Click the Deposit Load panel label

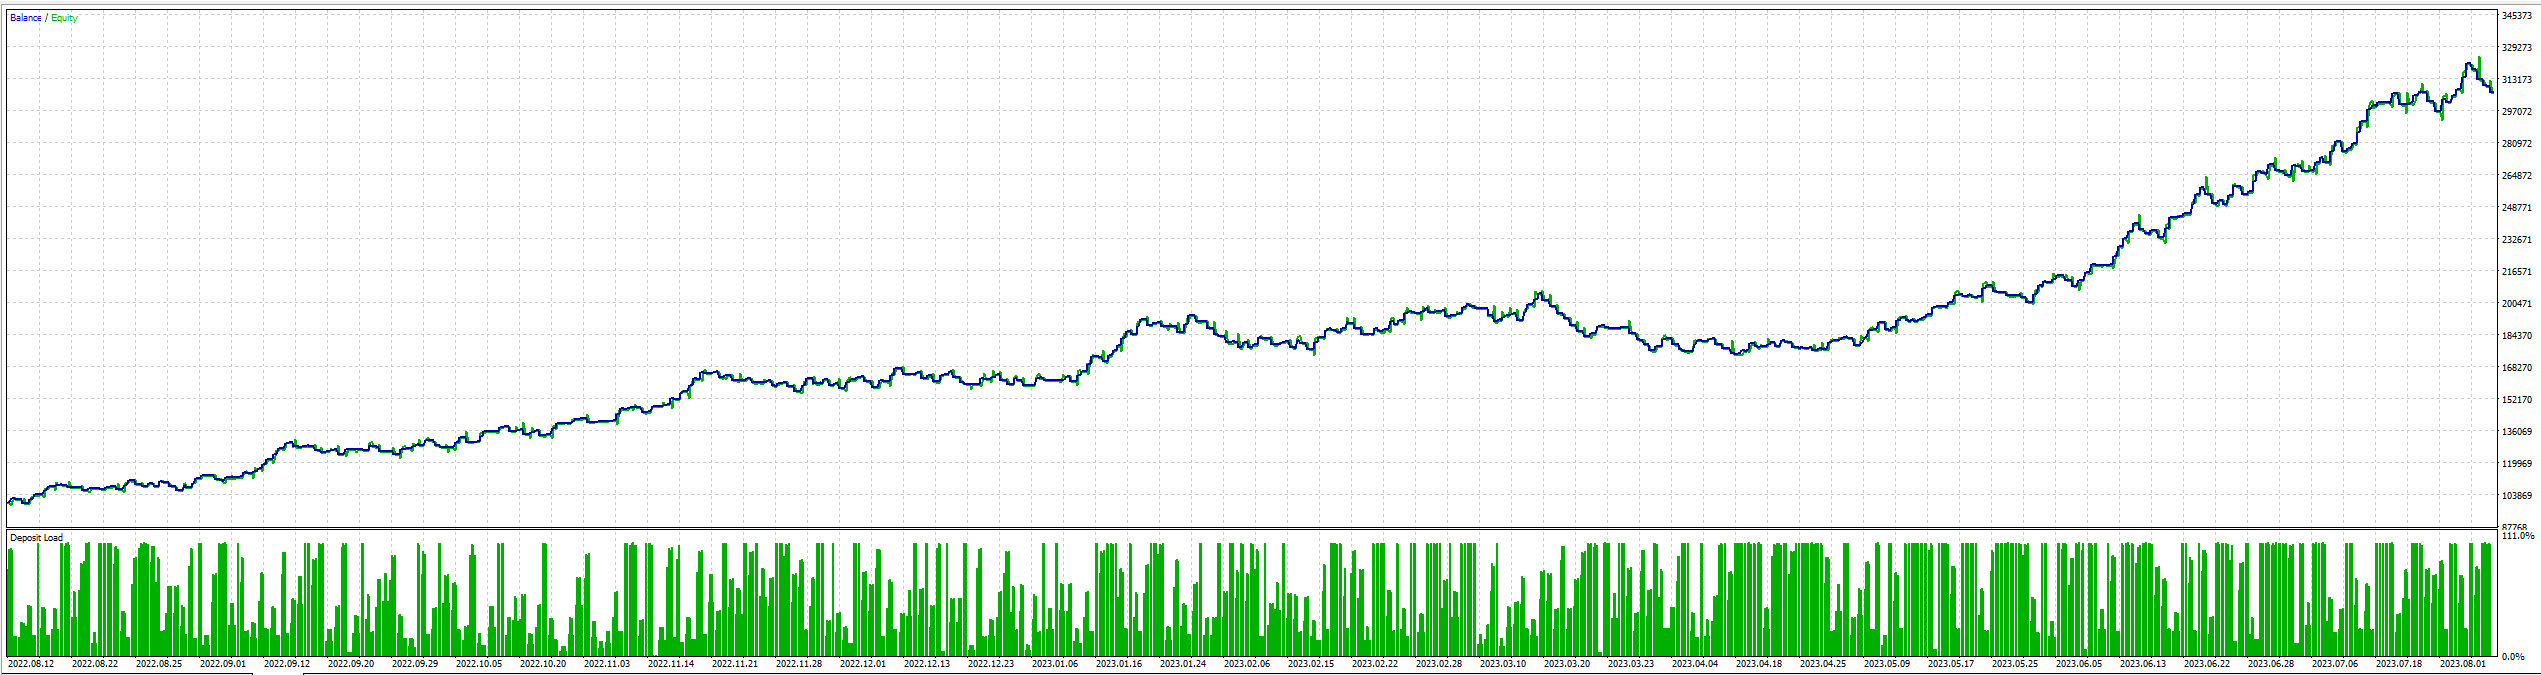coord(36,538)
